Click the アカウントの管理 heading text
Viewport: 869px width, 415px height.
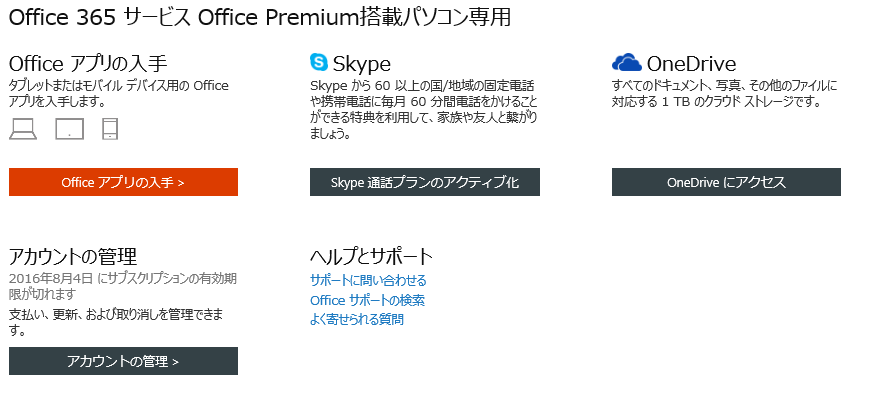(x=73, y=257)
